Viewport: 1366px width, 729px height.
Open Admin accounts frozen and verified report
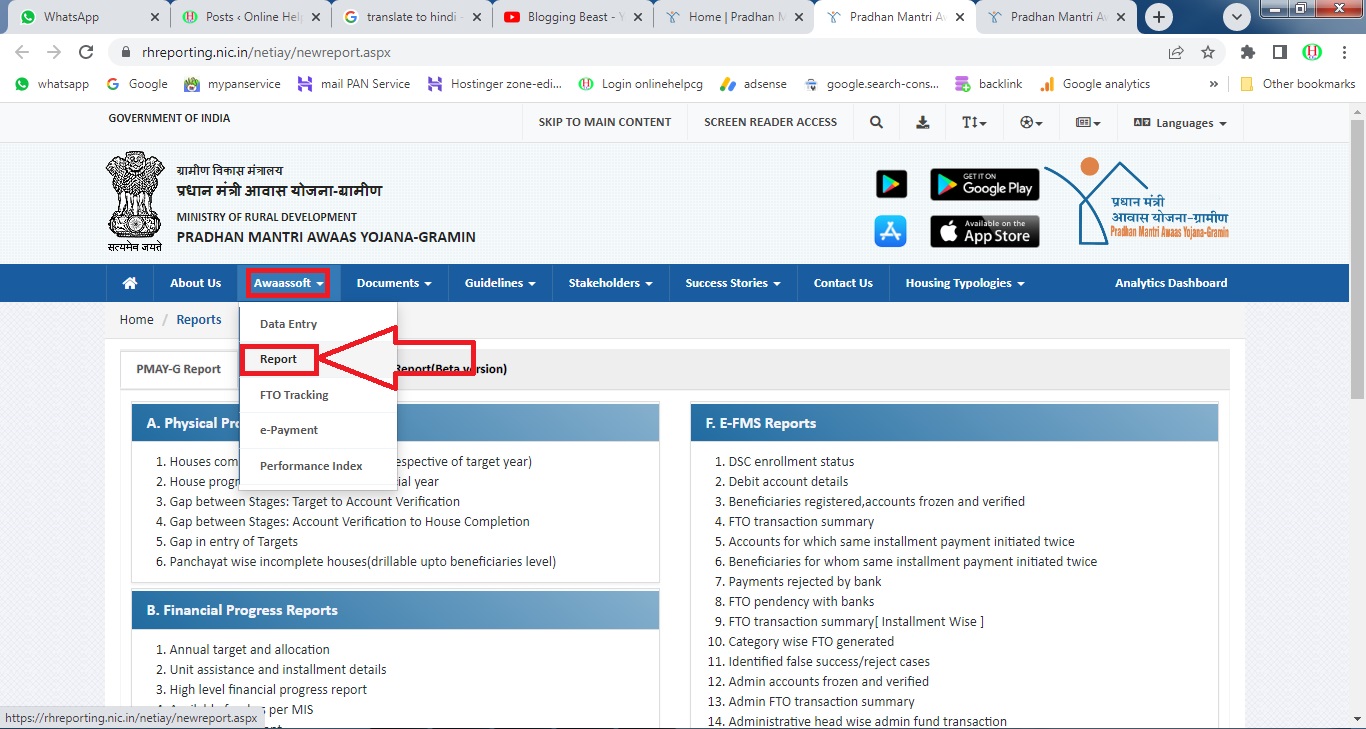point(828,682)
